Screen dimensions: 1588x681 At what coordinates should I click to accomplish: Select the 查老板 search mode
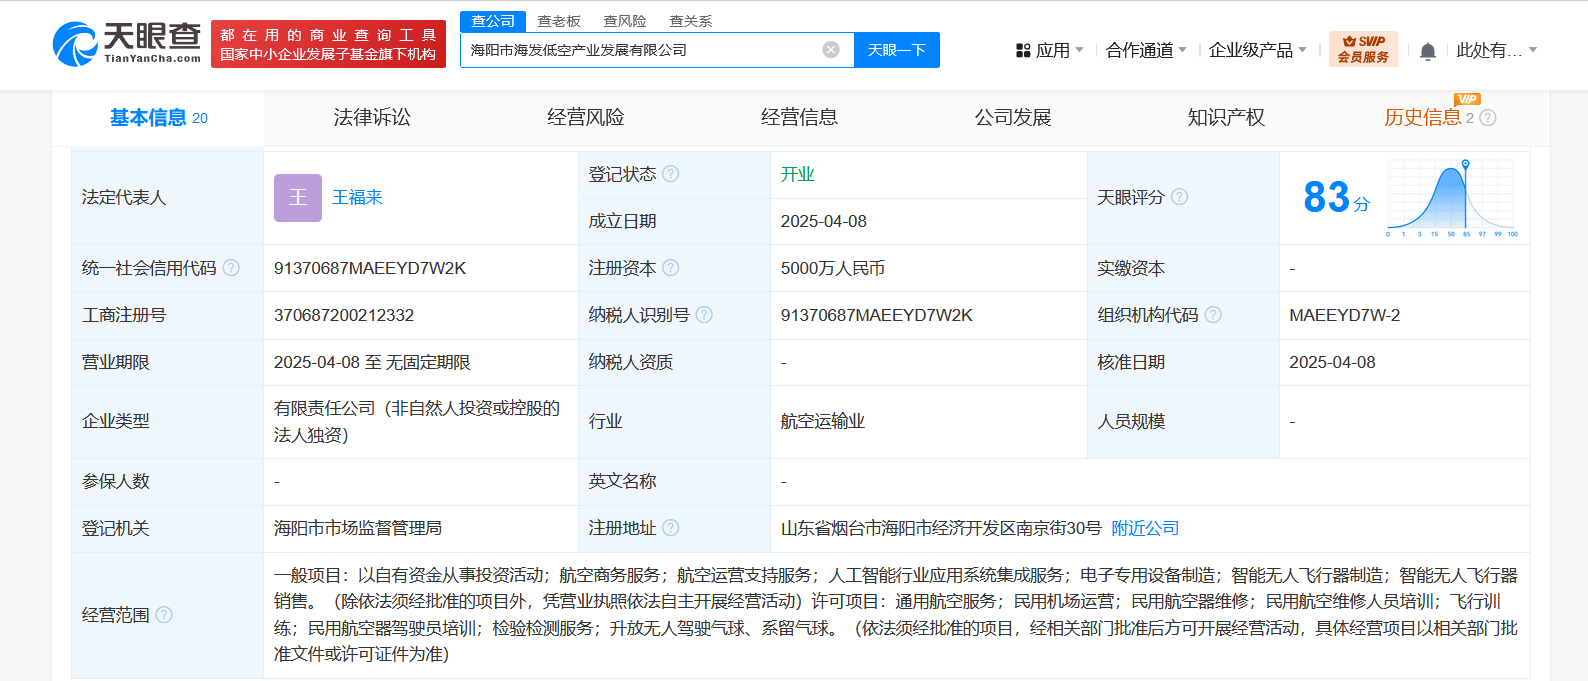coord(559,21)
